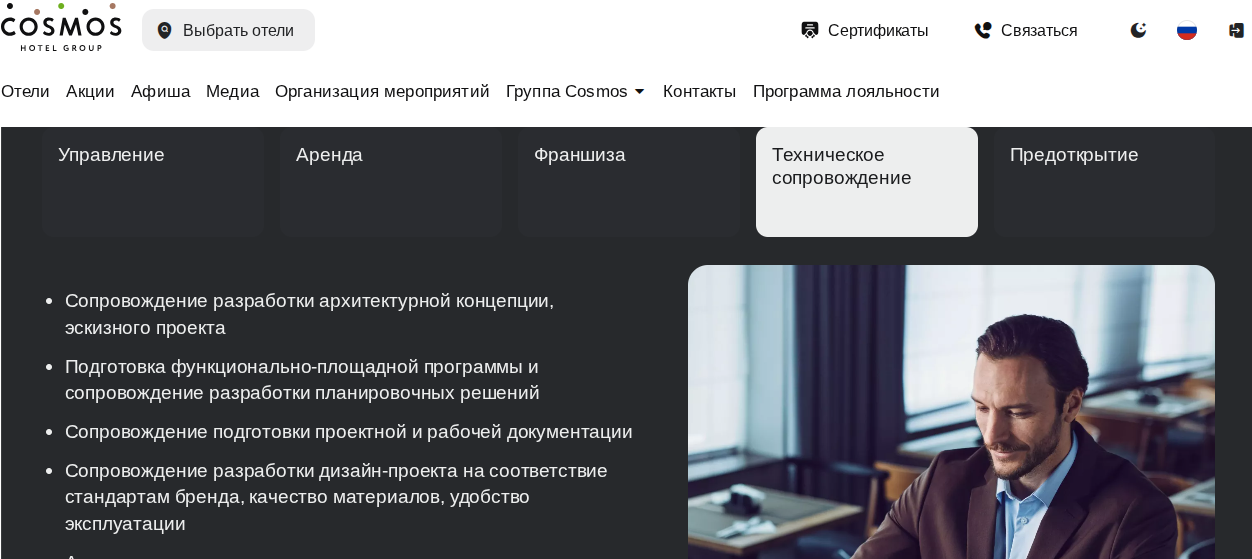This screenshot has width=1252, height=559.
Task: Click the phone contact icon
Action: click(x=983, y=30)
